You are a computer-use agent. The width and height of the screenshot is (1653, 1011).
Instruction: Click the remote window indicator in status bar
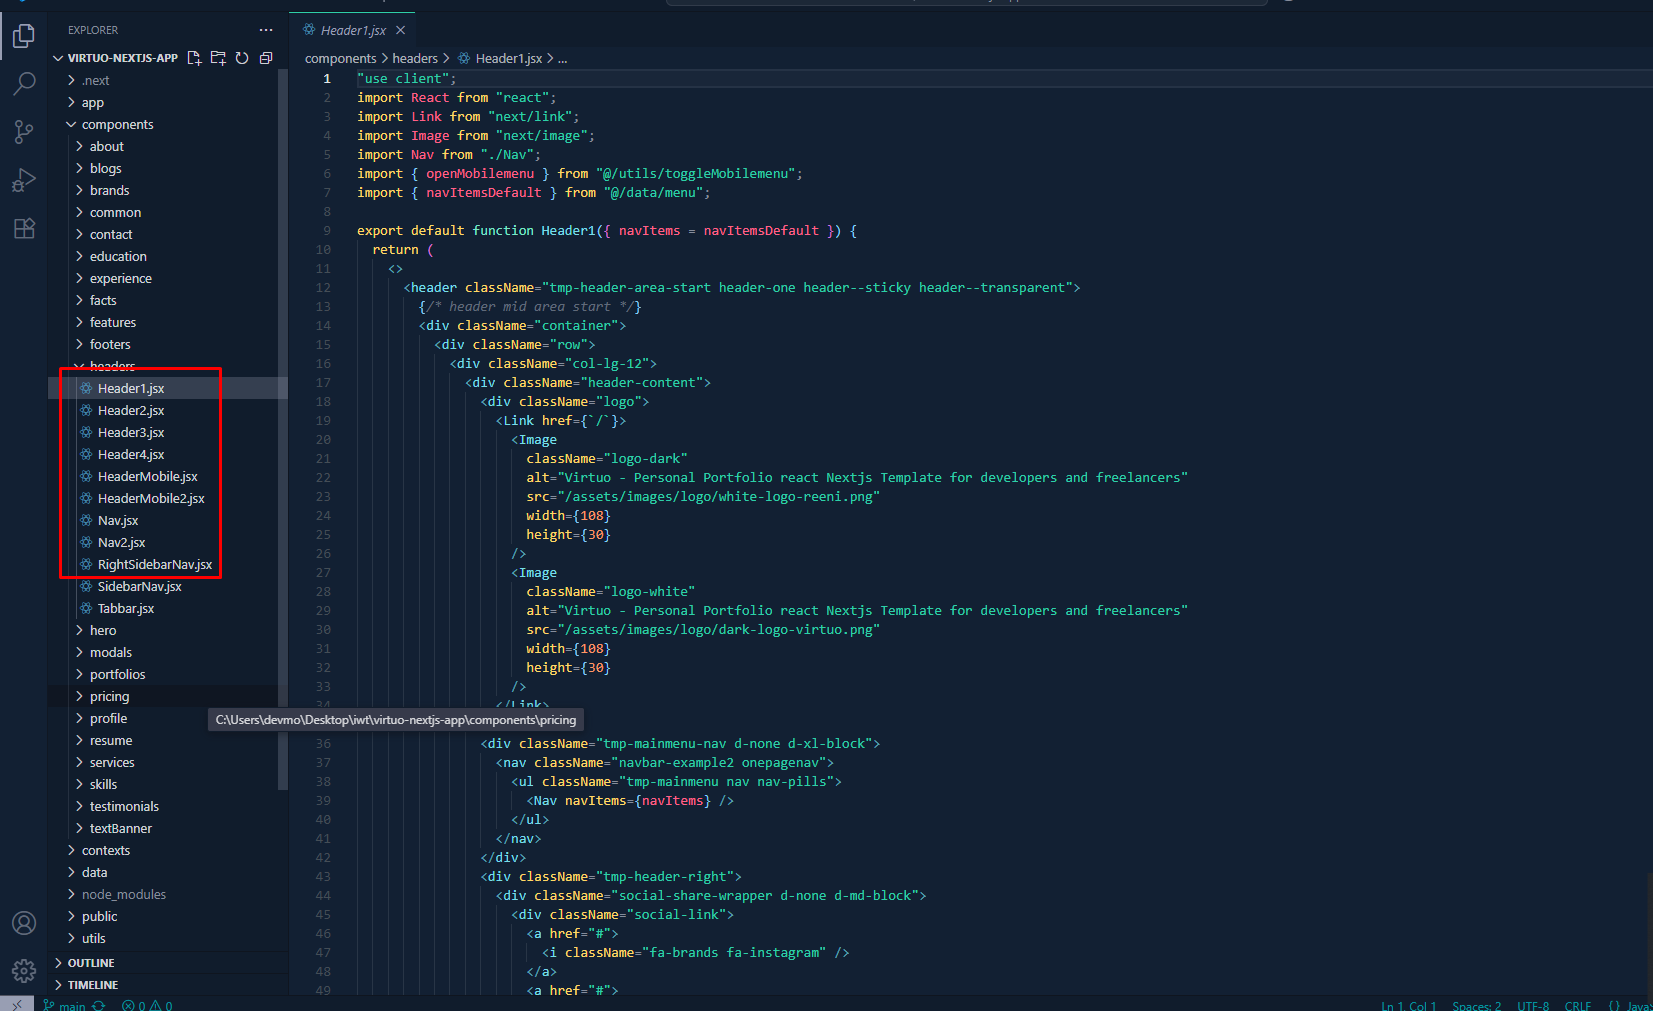pyautogui.click(x=17, y=1004)
